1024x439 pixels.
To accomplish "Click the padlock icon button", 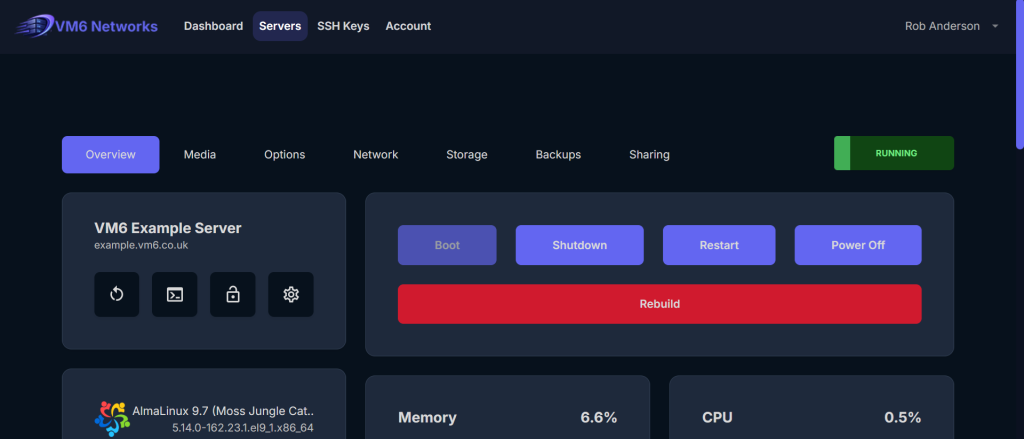I will (232, 294).
